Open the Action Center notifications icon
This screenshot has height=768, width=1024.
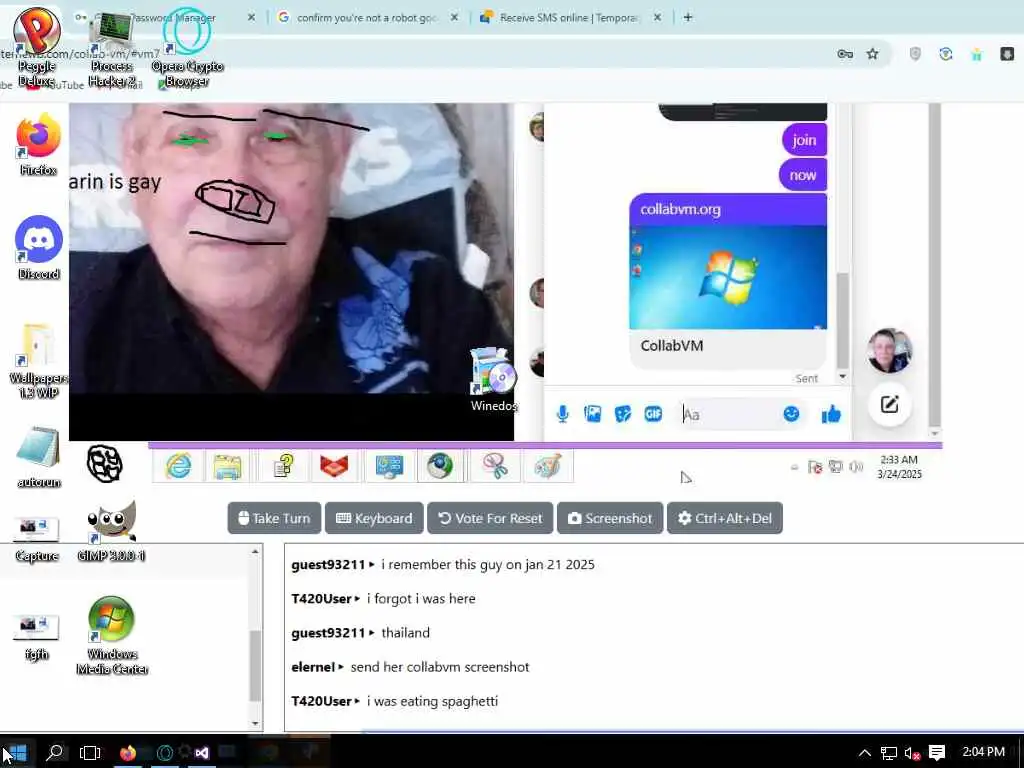(x=937, y=752)
